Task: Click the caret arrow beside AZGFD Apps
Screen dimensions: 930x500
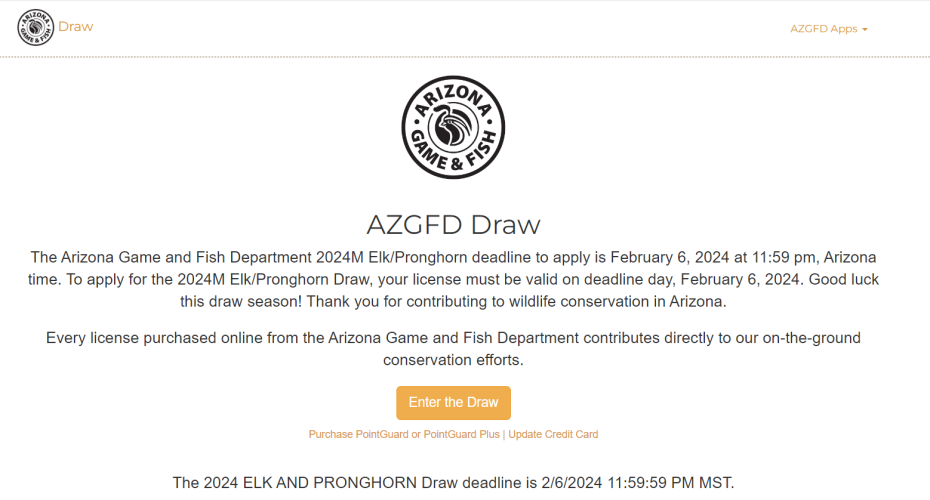Action: [865, 29]
